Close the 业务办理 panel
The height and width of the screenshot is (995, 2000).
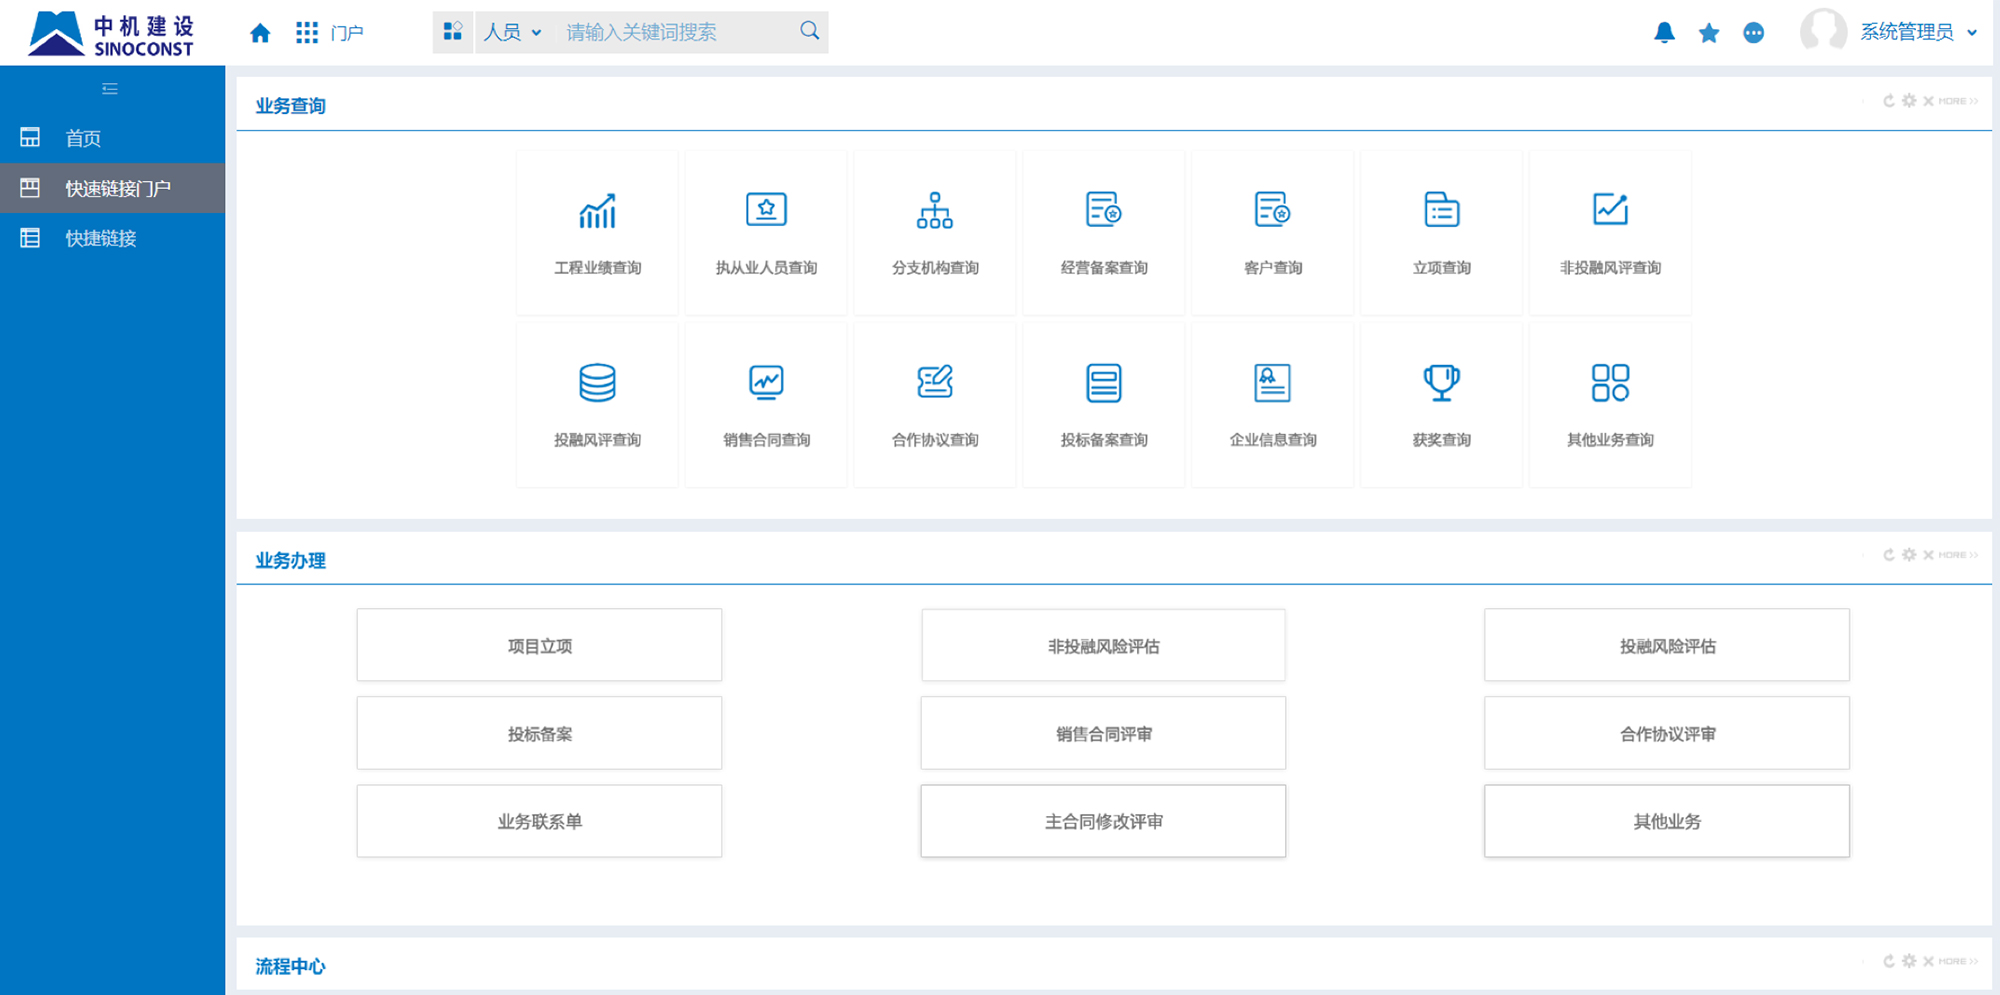tap(1928, 555)
